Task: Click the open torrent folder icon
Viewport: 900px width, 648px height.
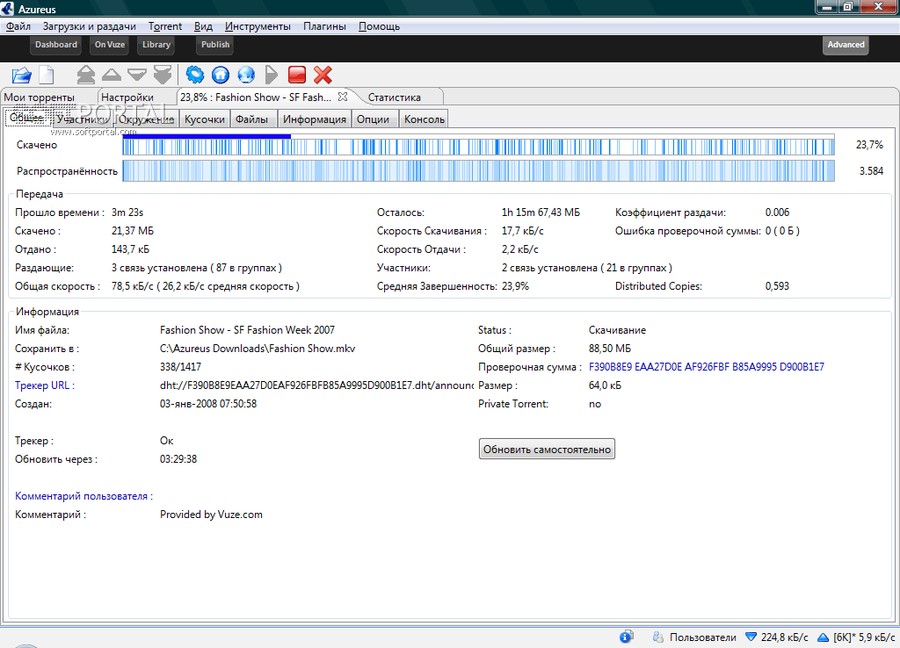Action: pyautogui.click(x=21, y=75)
